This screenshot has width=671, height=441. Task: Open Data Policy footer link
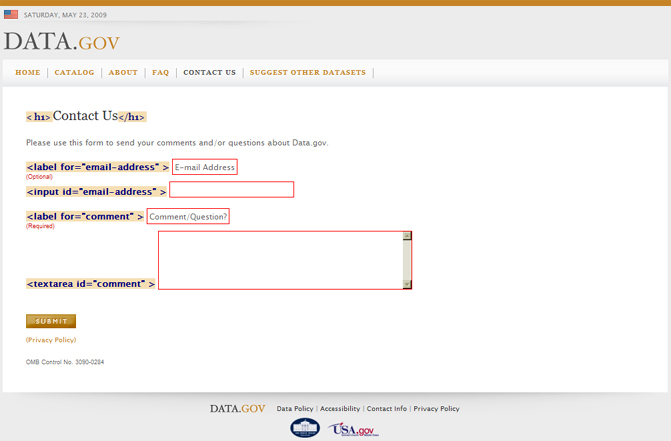[x=295, y=408]
